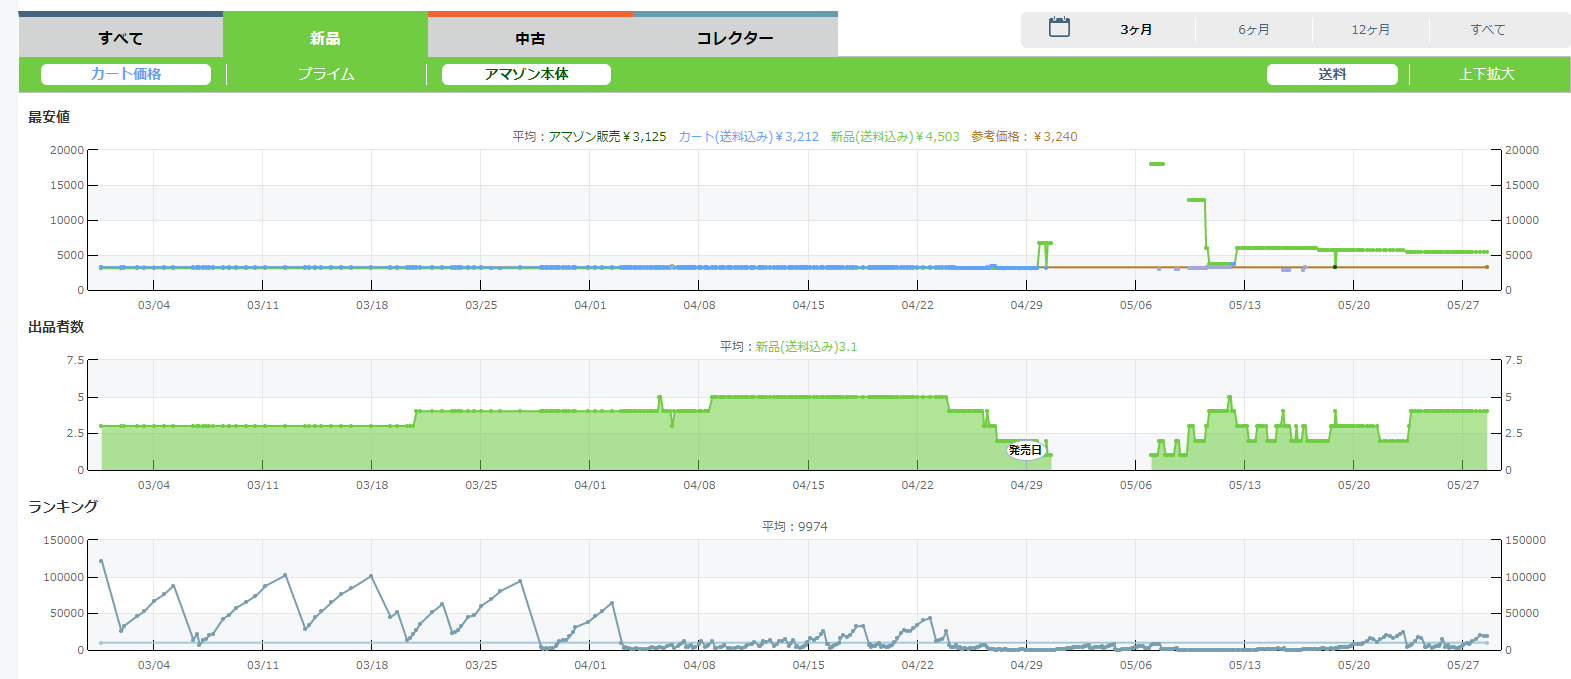Toggle the 送料 option

pyautogui.click(x=1332, y=74)
